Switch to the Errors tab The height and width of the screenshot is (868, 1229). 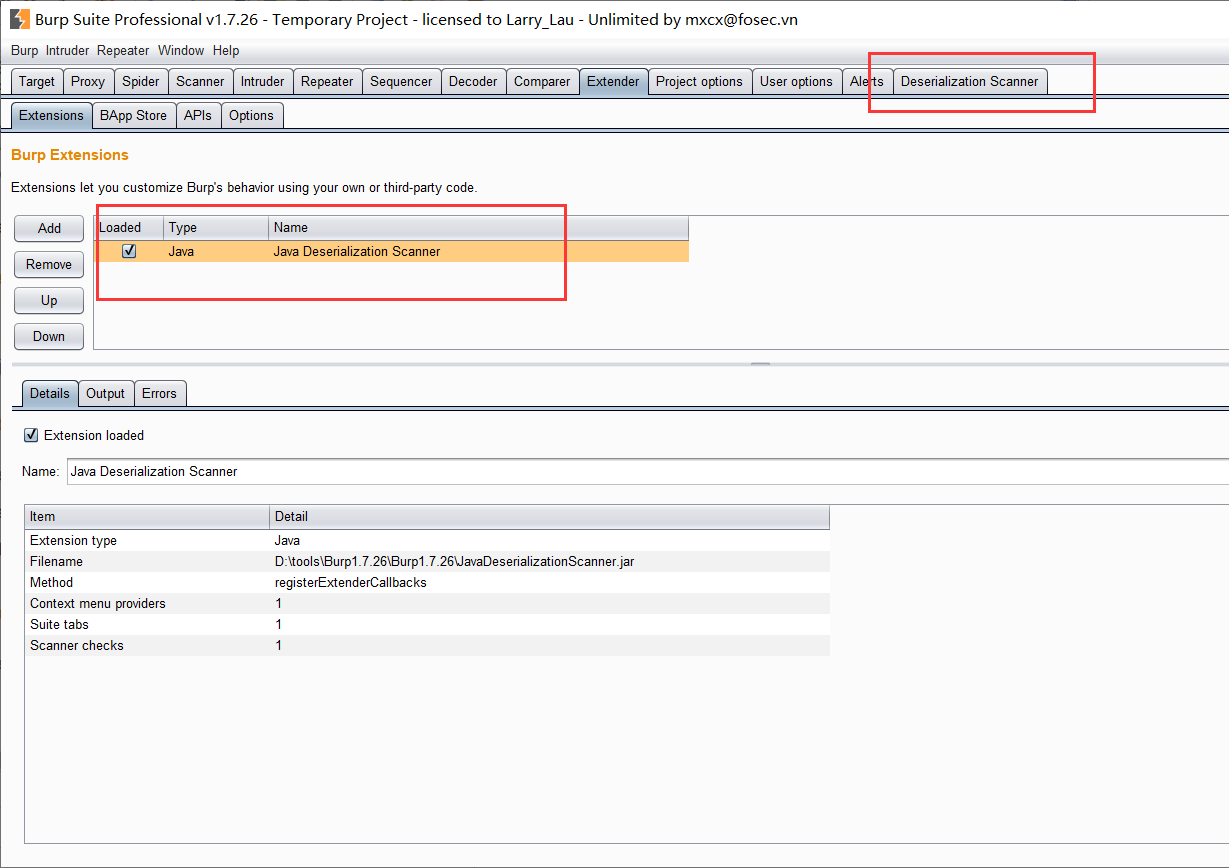[159, 393]
